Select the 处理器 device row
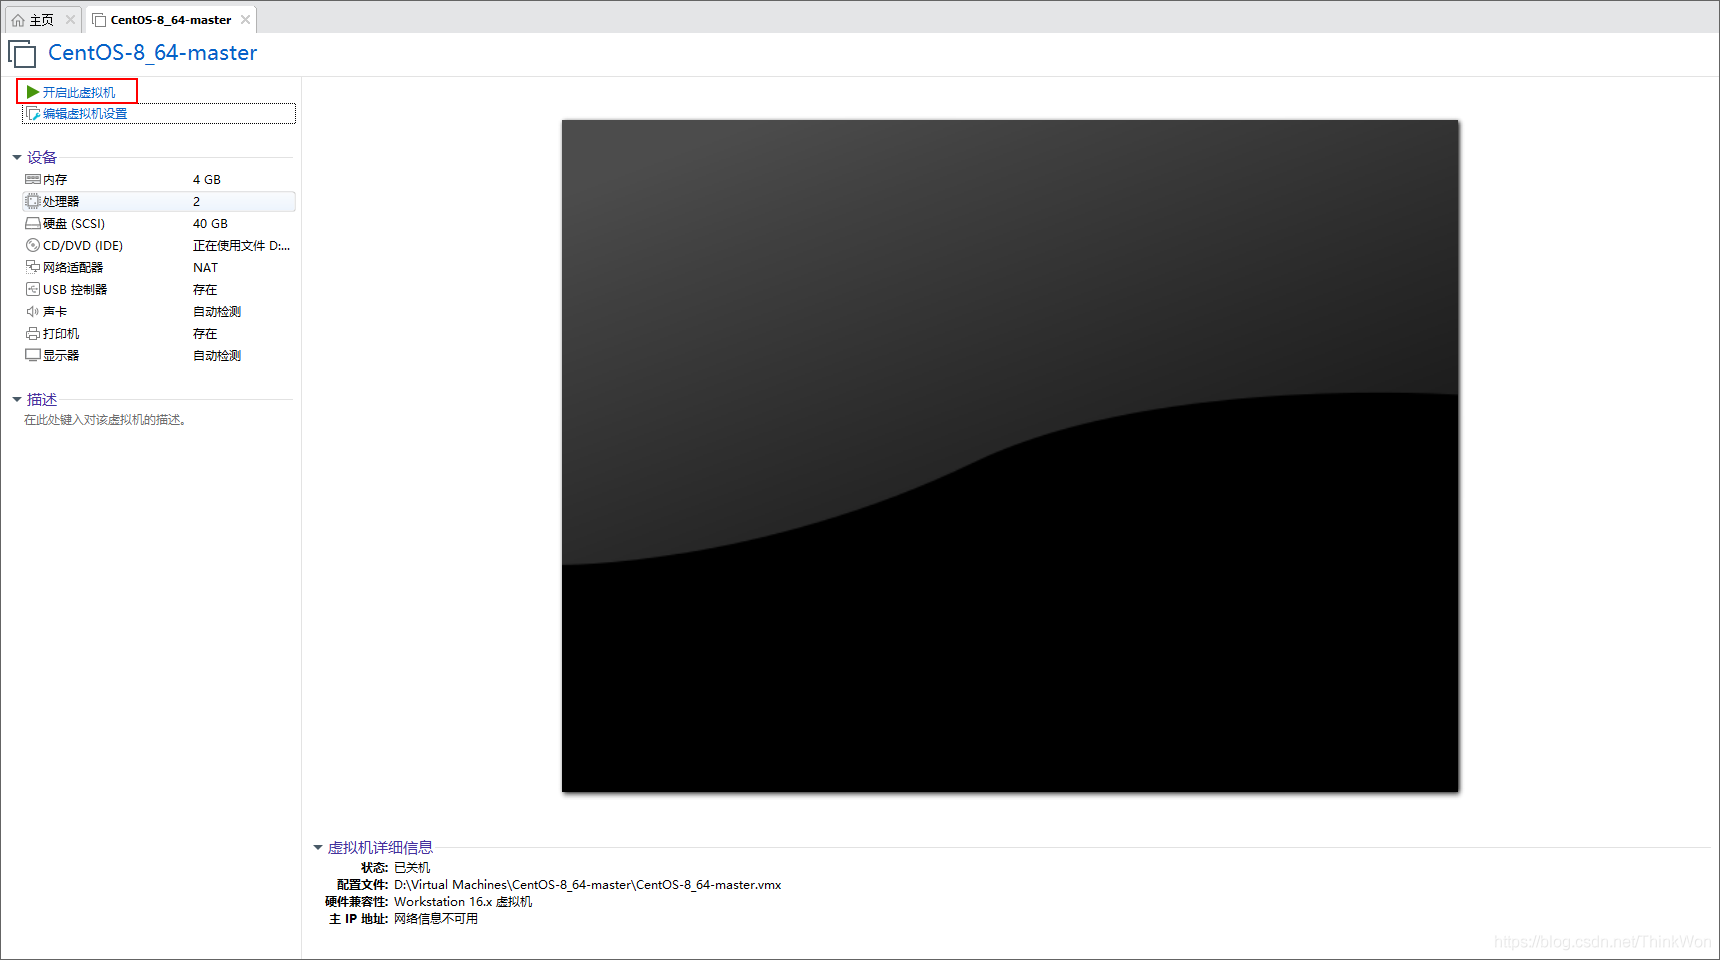Viewport: 1720px width, 960px height. coord(159,202)
